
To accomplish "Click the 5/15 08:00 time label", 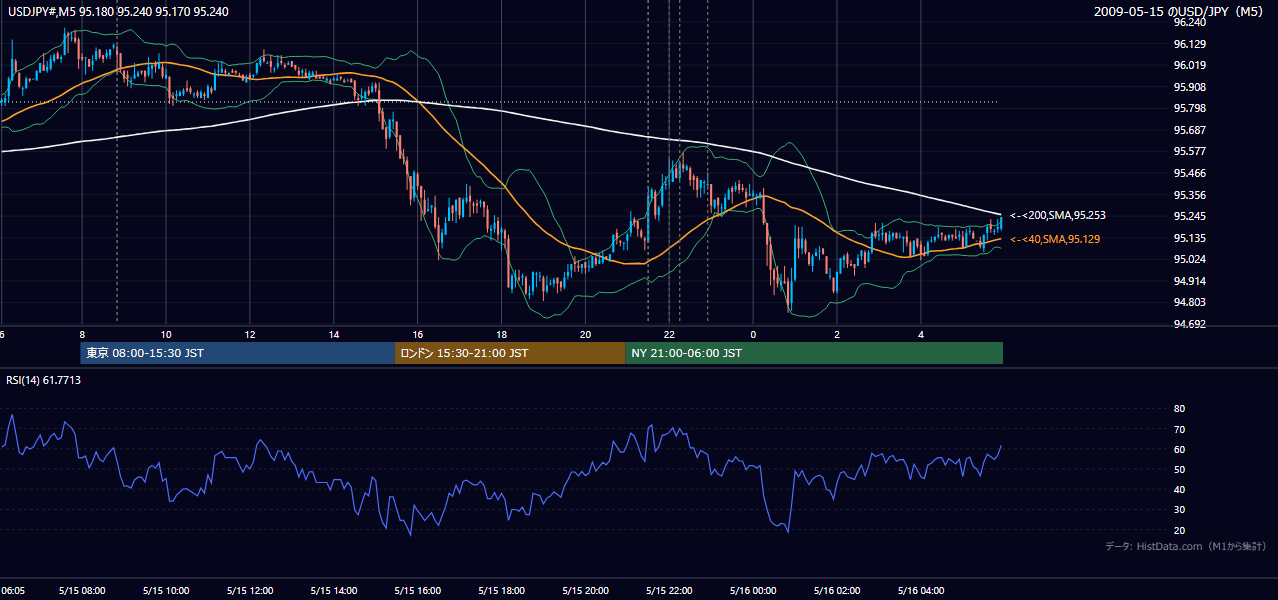I will tap(82, 591).
